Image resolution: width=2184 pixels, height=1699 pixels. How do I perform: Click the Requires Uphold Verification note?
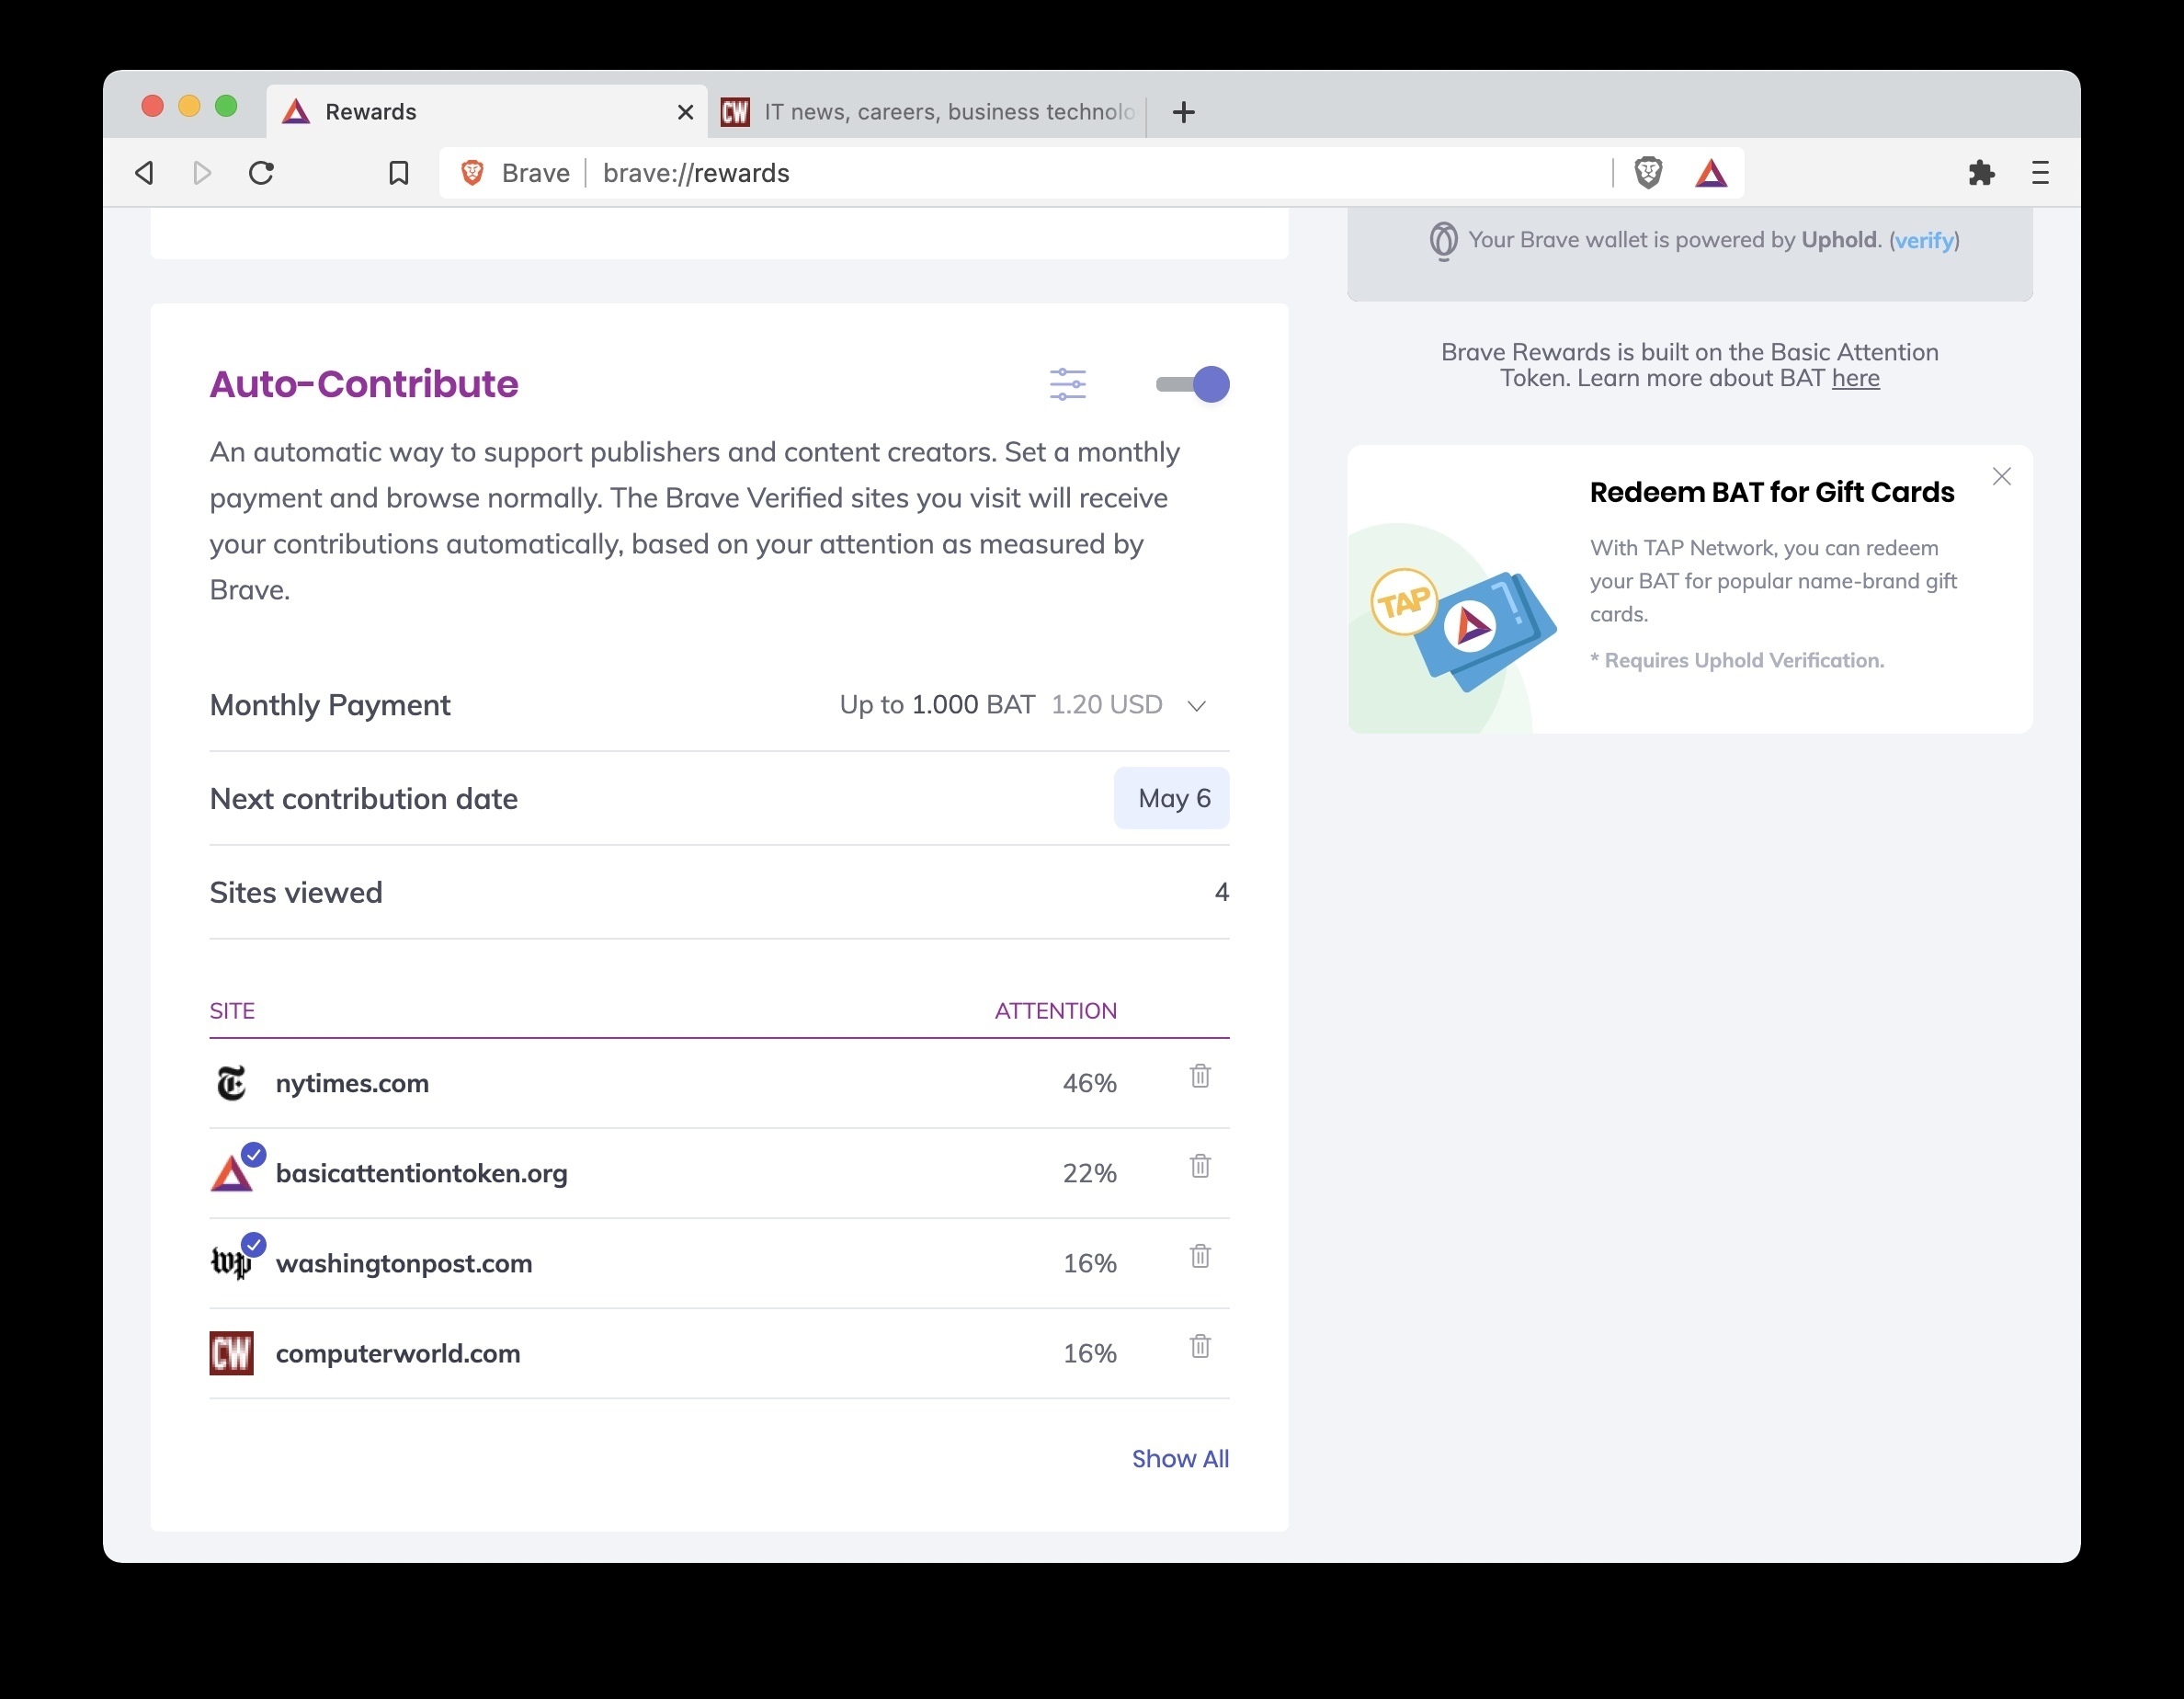[1737, 660]
